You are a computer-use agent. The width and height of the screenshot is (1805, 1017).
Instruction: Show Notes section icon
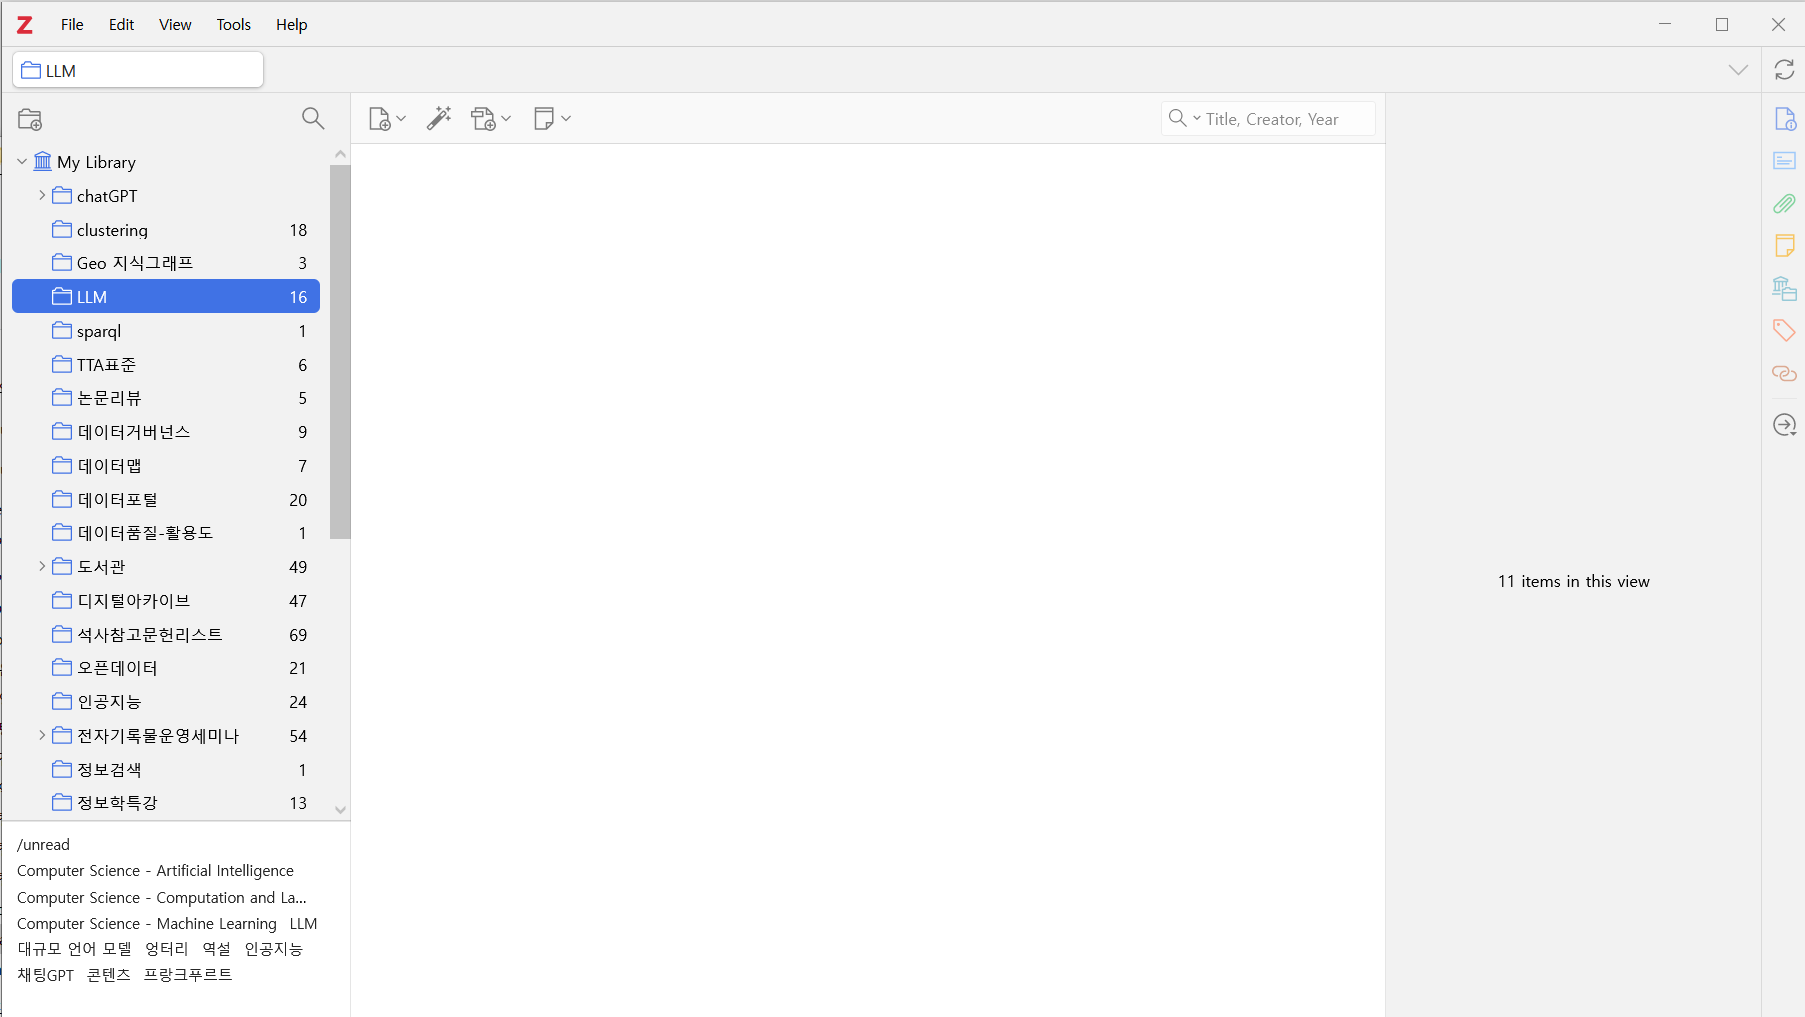[1785, 246]
